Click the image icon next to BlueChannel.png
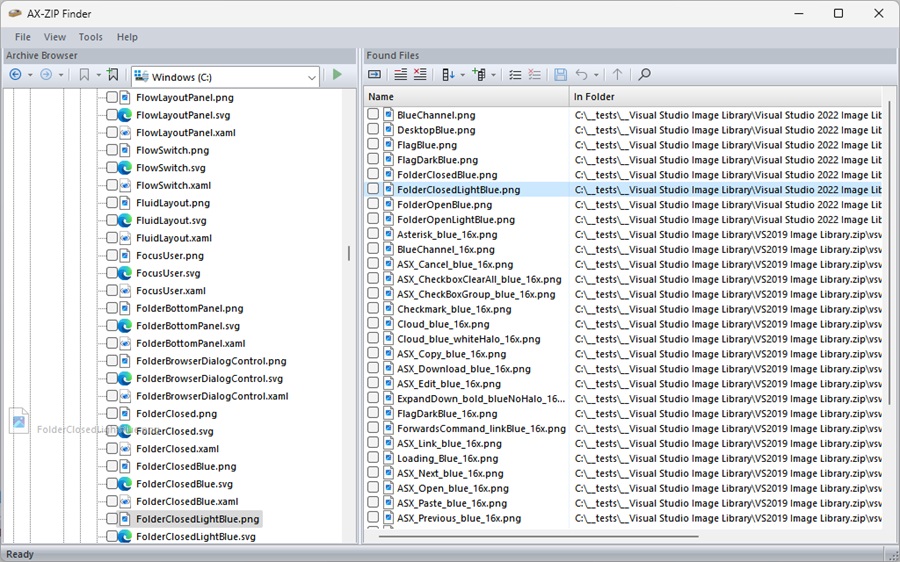This screenshot has height=562, width=900. click(x=389, y=115)
